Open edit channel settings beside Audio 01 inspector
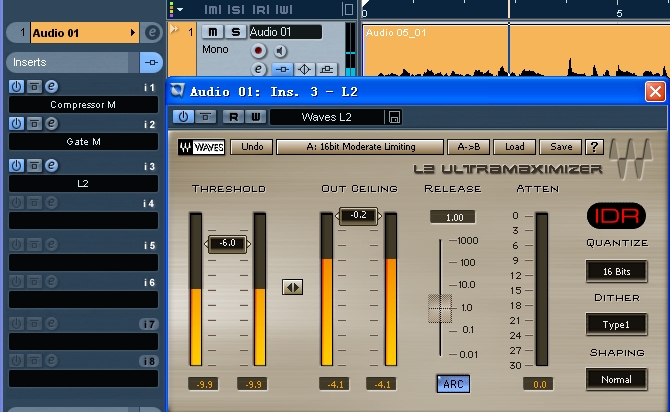The width and height of the screenshot is (670, 412). pos(152,32)
